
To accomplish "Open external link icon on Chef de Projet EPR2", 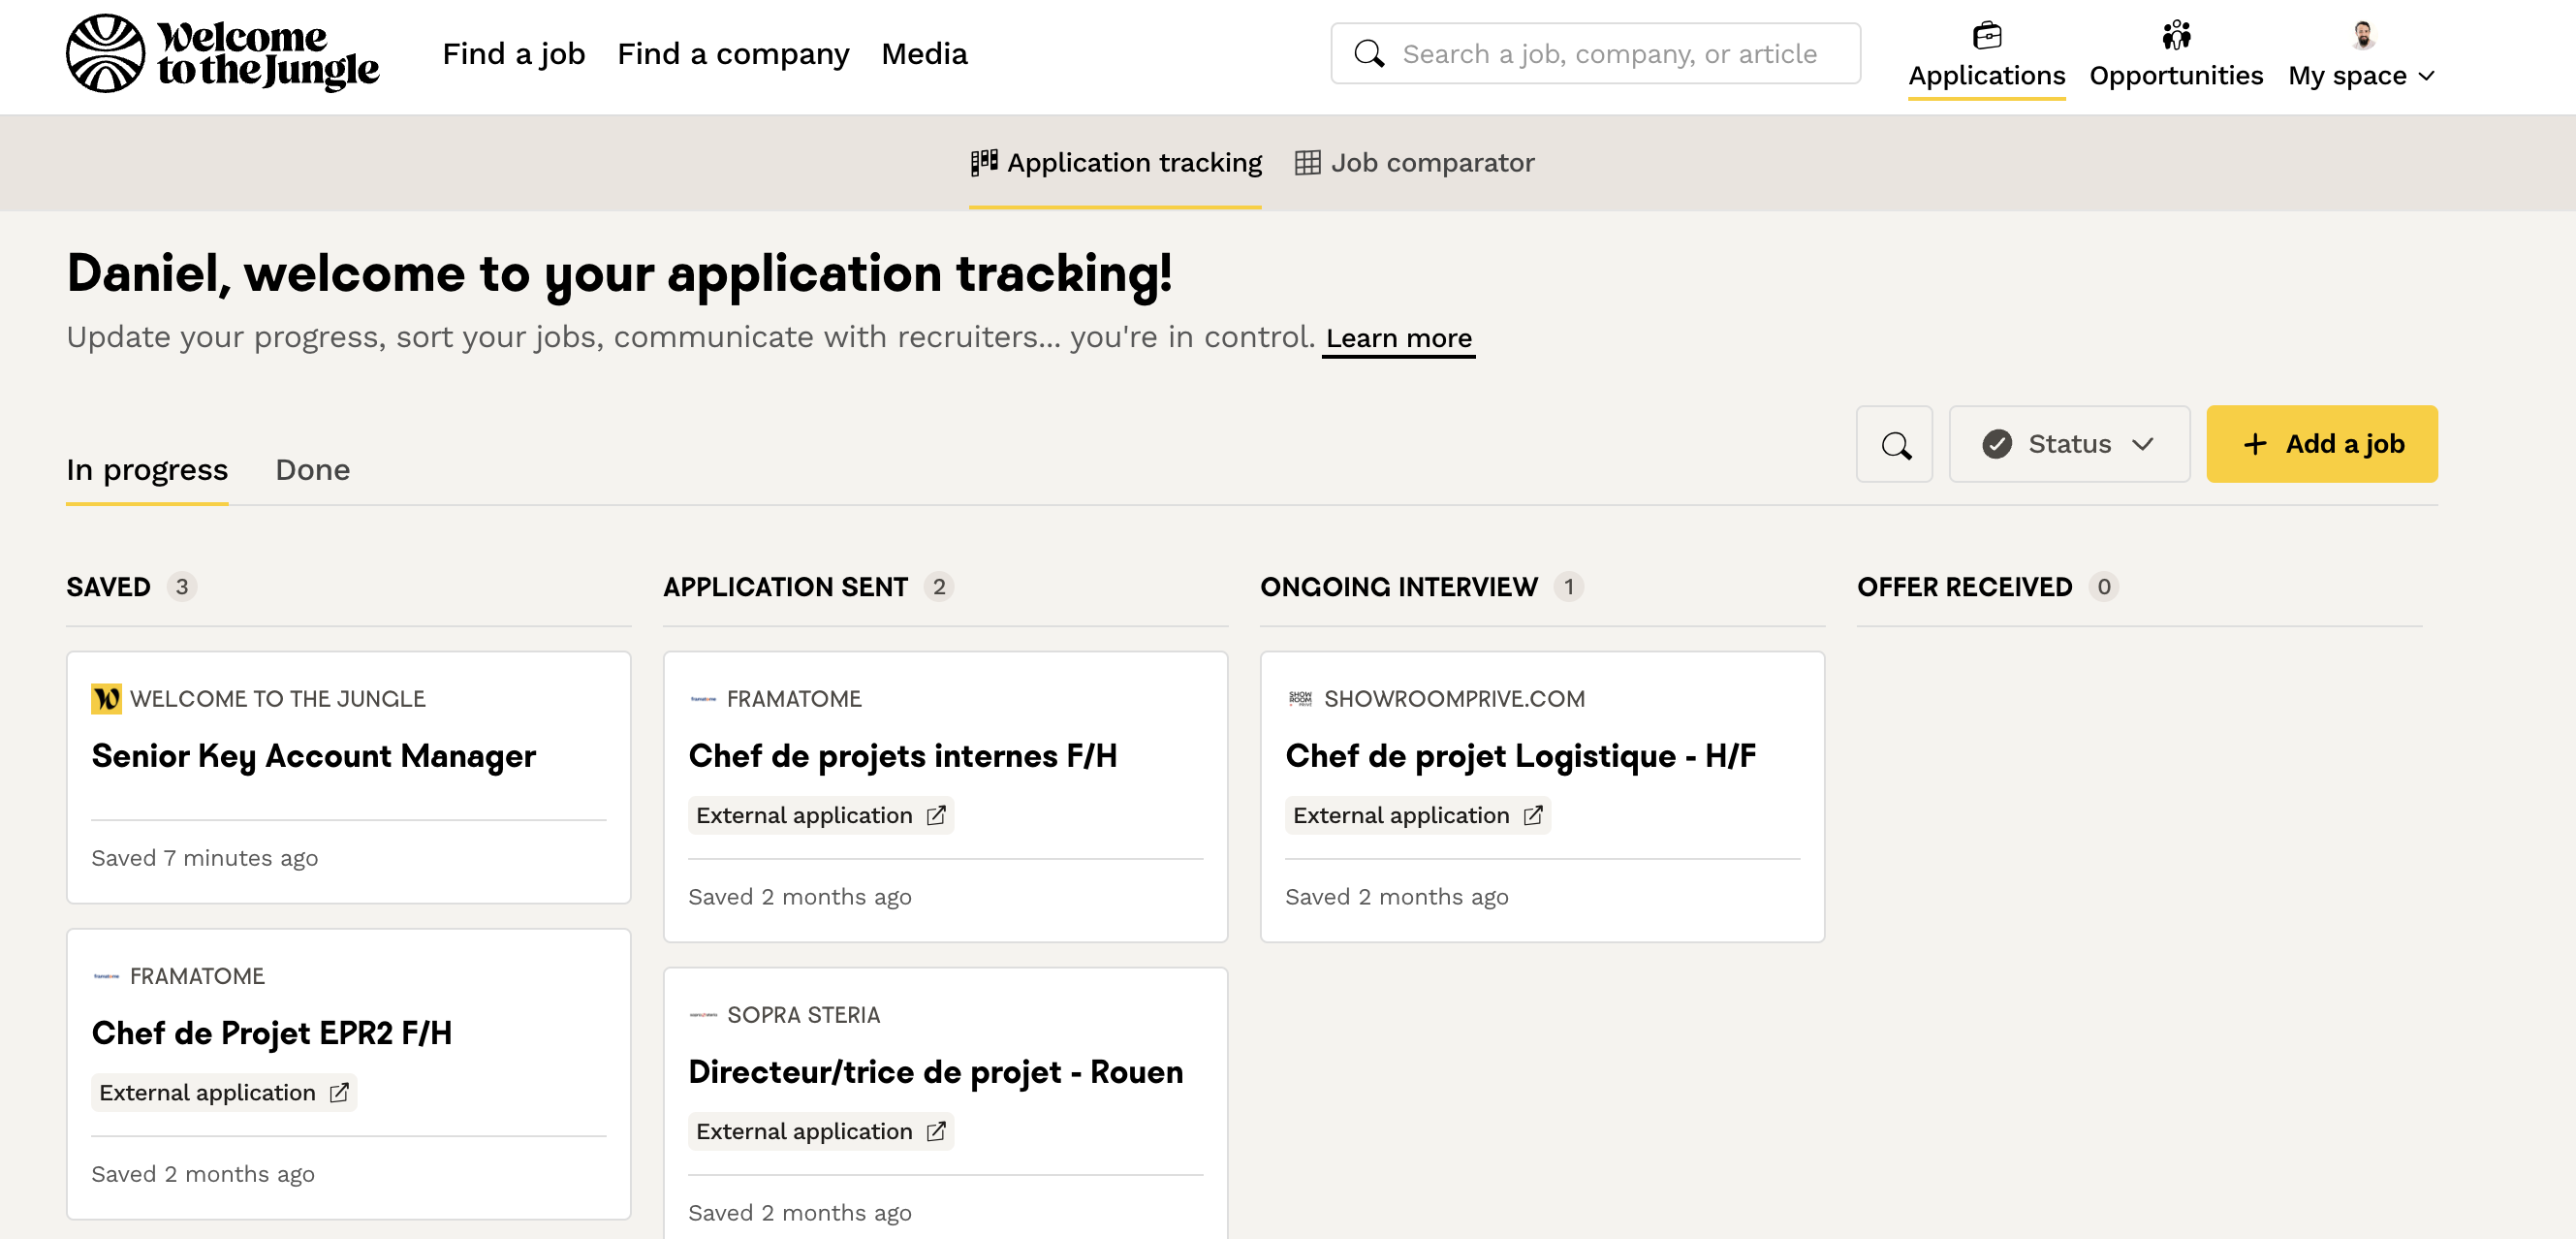I will 339,1092.
